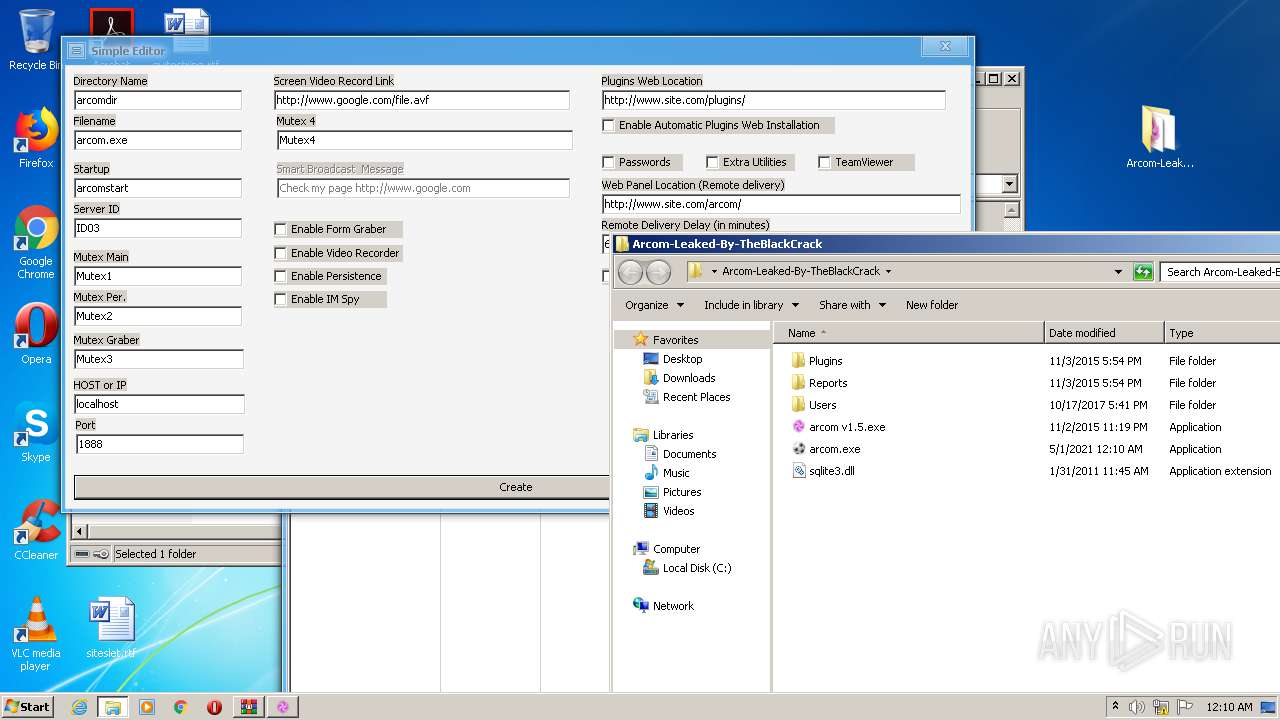Select the Reports folder in Explorer
The width and height of the screenshot is (1280, 720).
827,383
